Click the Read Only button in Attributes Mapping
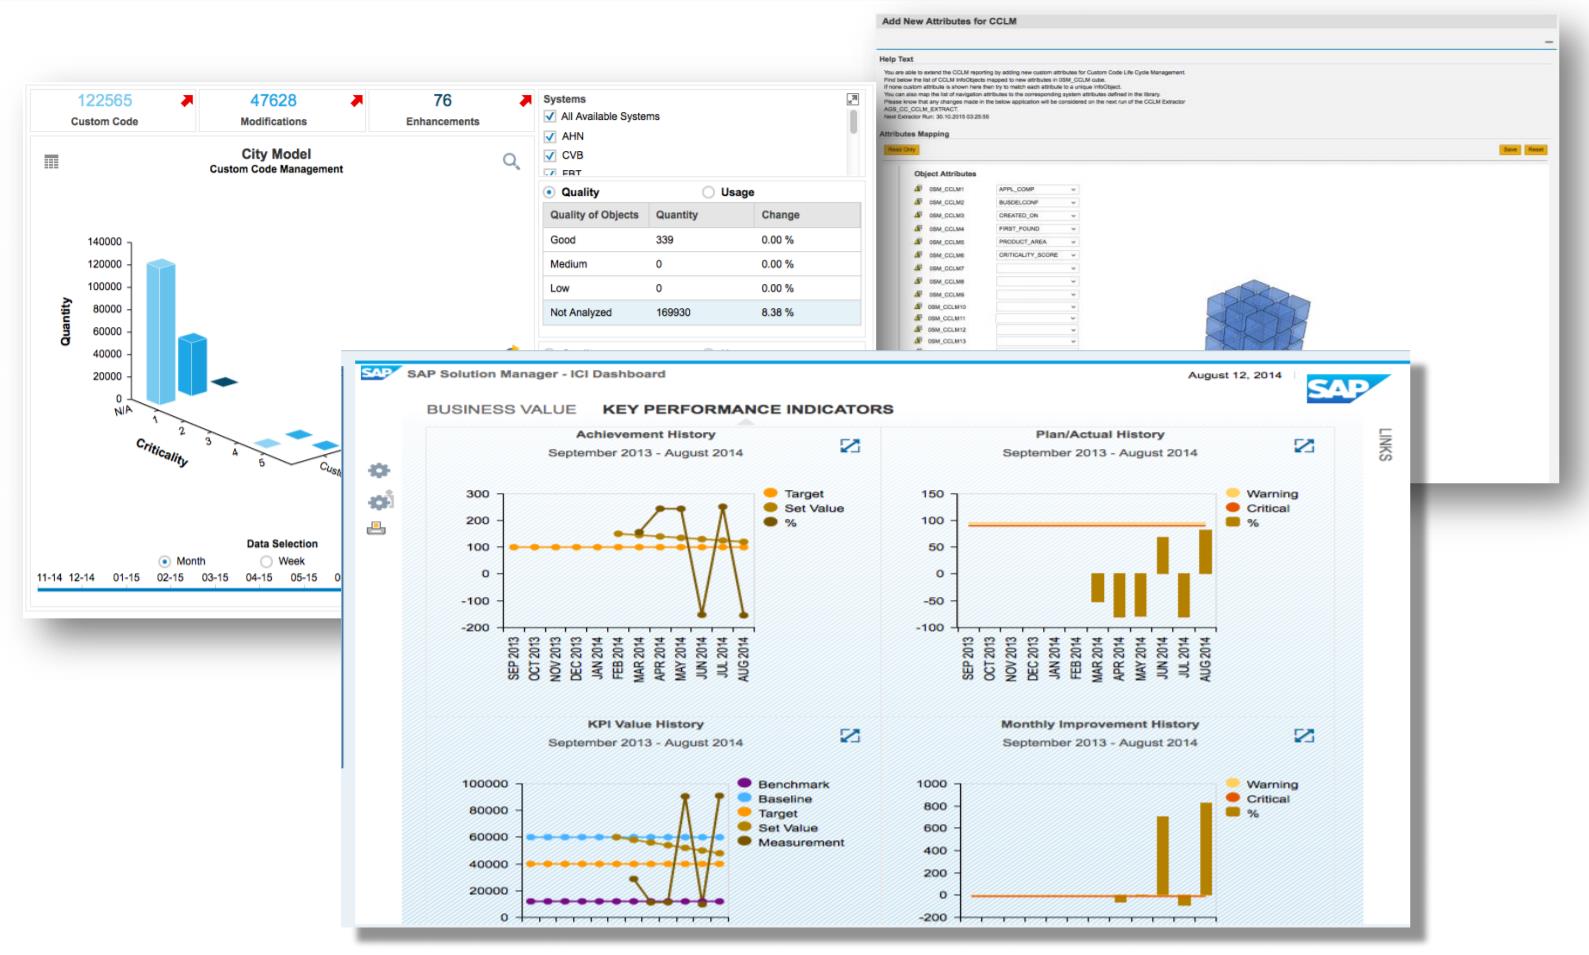Image resolution: width=1589 pixels, height=955 pixels. (x=901, y=149)
